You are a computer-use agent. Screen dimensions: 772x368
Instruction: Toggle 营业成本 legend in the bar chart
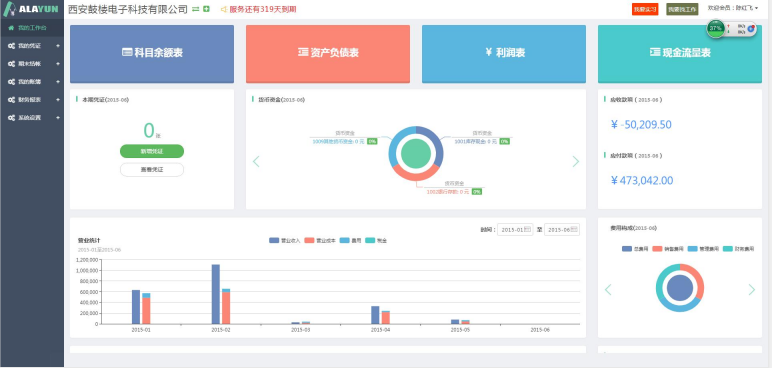click(320, 240)
